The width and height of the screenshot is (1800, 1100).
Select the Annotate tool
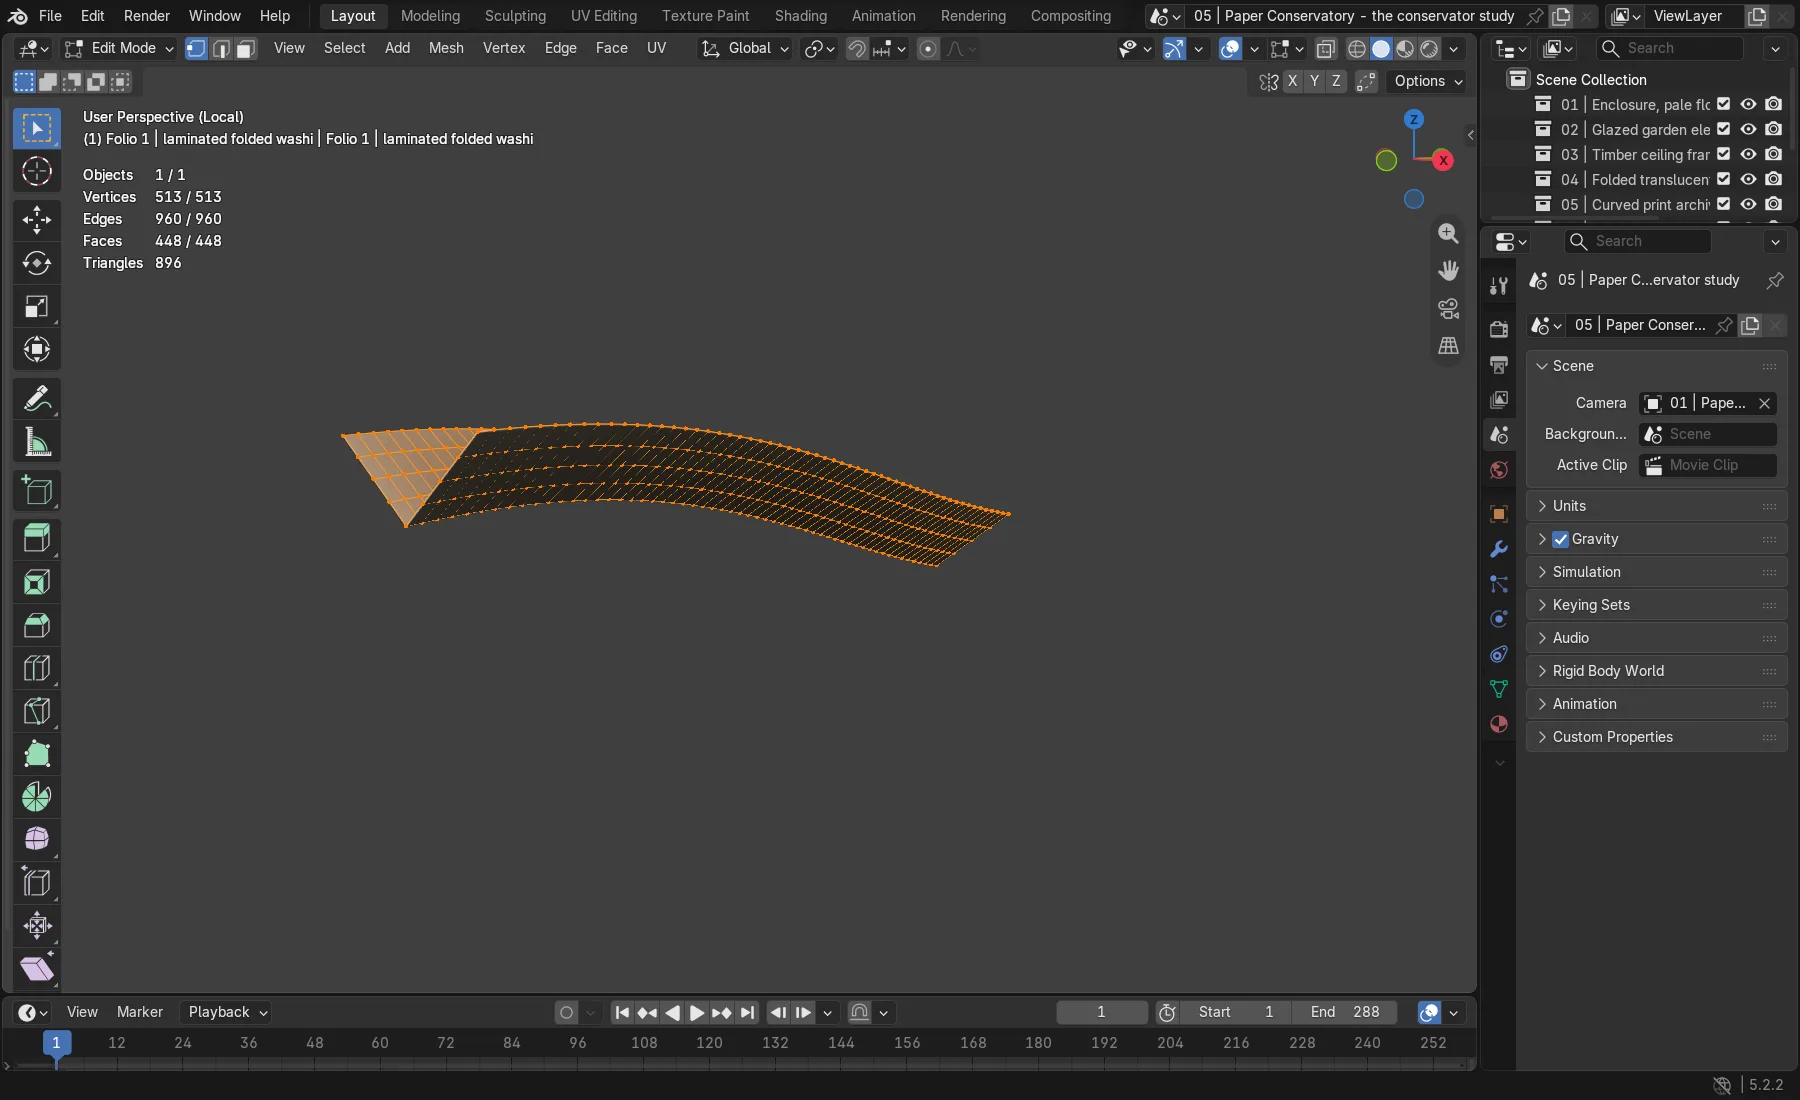pyautogui.click(x=37, y=398)
